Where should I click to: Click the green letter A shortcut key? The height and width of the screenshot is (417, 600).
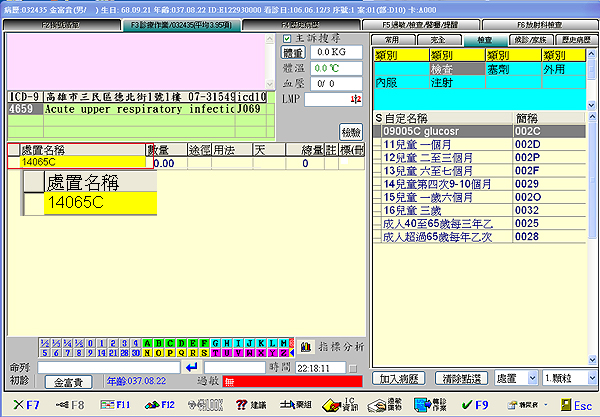[147, 342]
